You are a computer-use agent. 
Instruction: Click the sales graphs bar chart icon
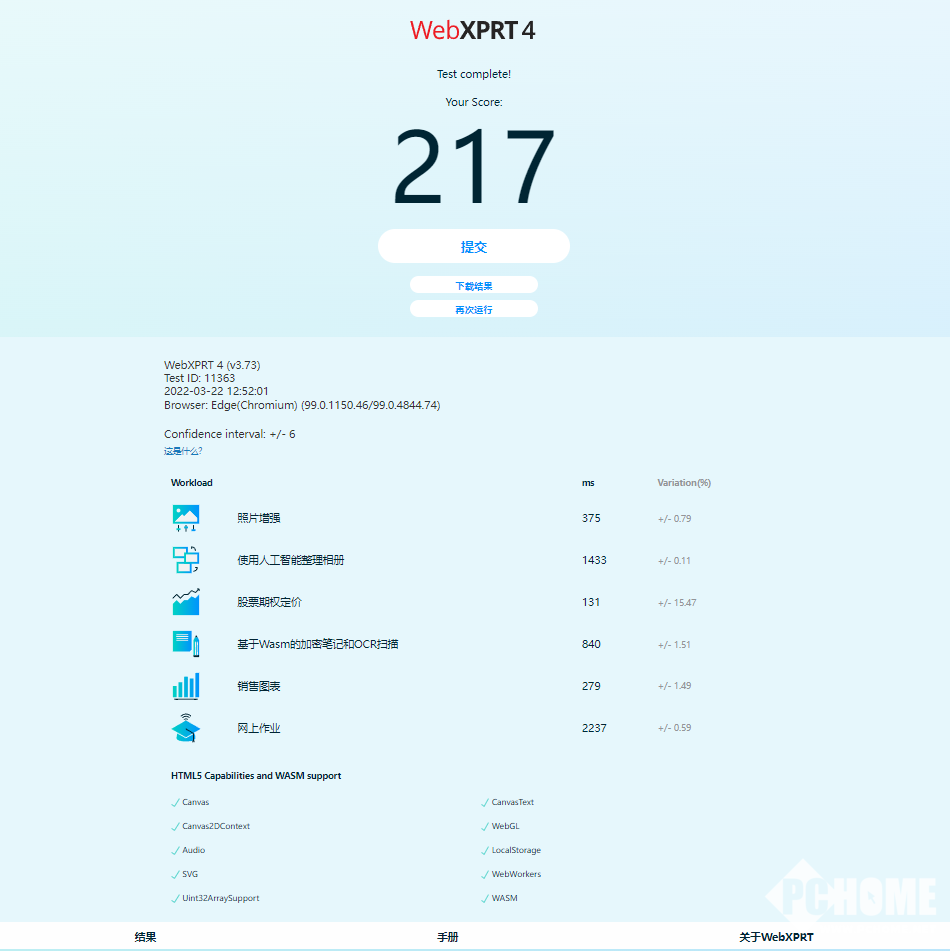click(x=186, y=686)
